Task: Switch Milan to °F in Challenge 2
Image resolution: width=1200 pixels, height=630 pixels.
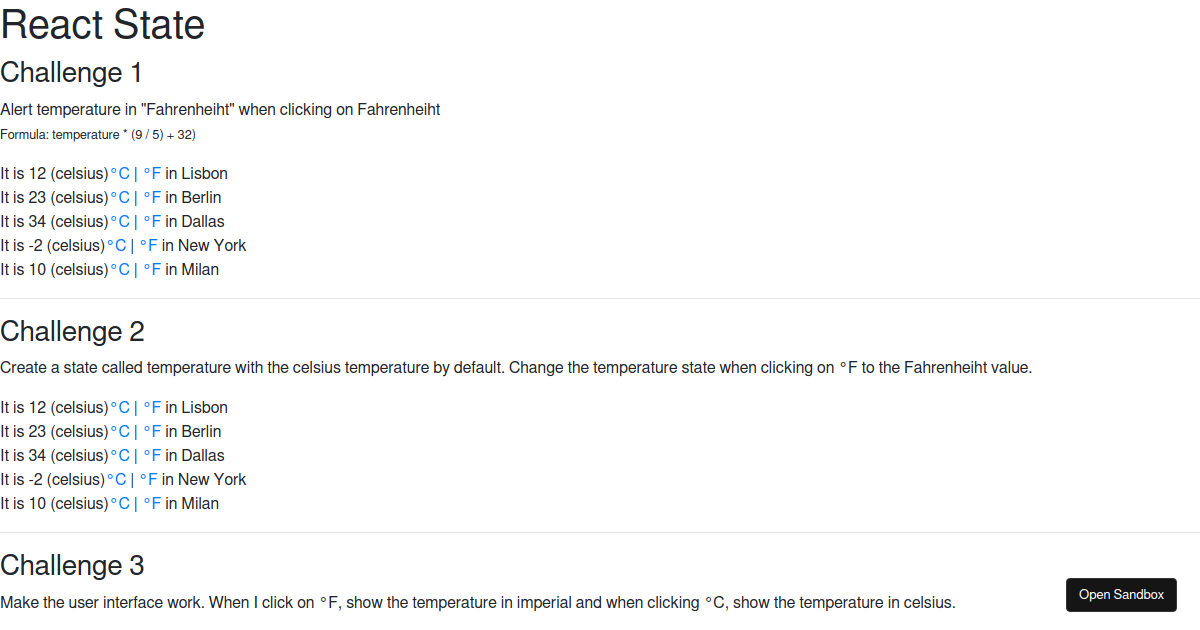Action: pos(152,503)
